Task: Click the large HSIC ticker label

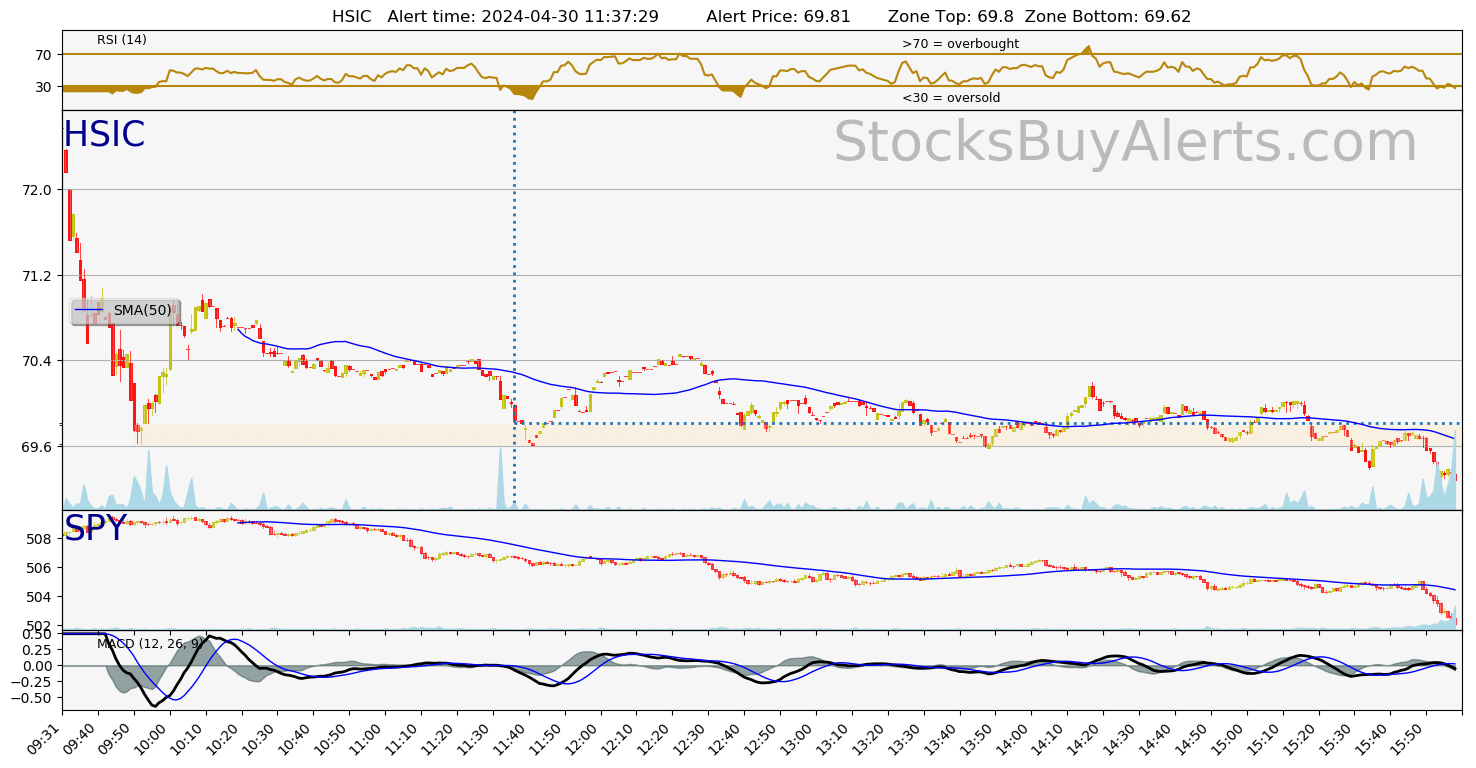Action: tap(104, 135)
